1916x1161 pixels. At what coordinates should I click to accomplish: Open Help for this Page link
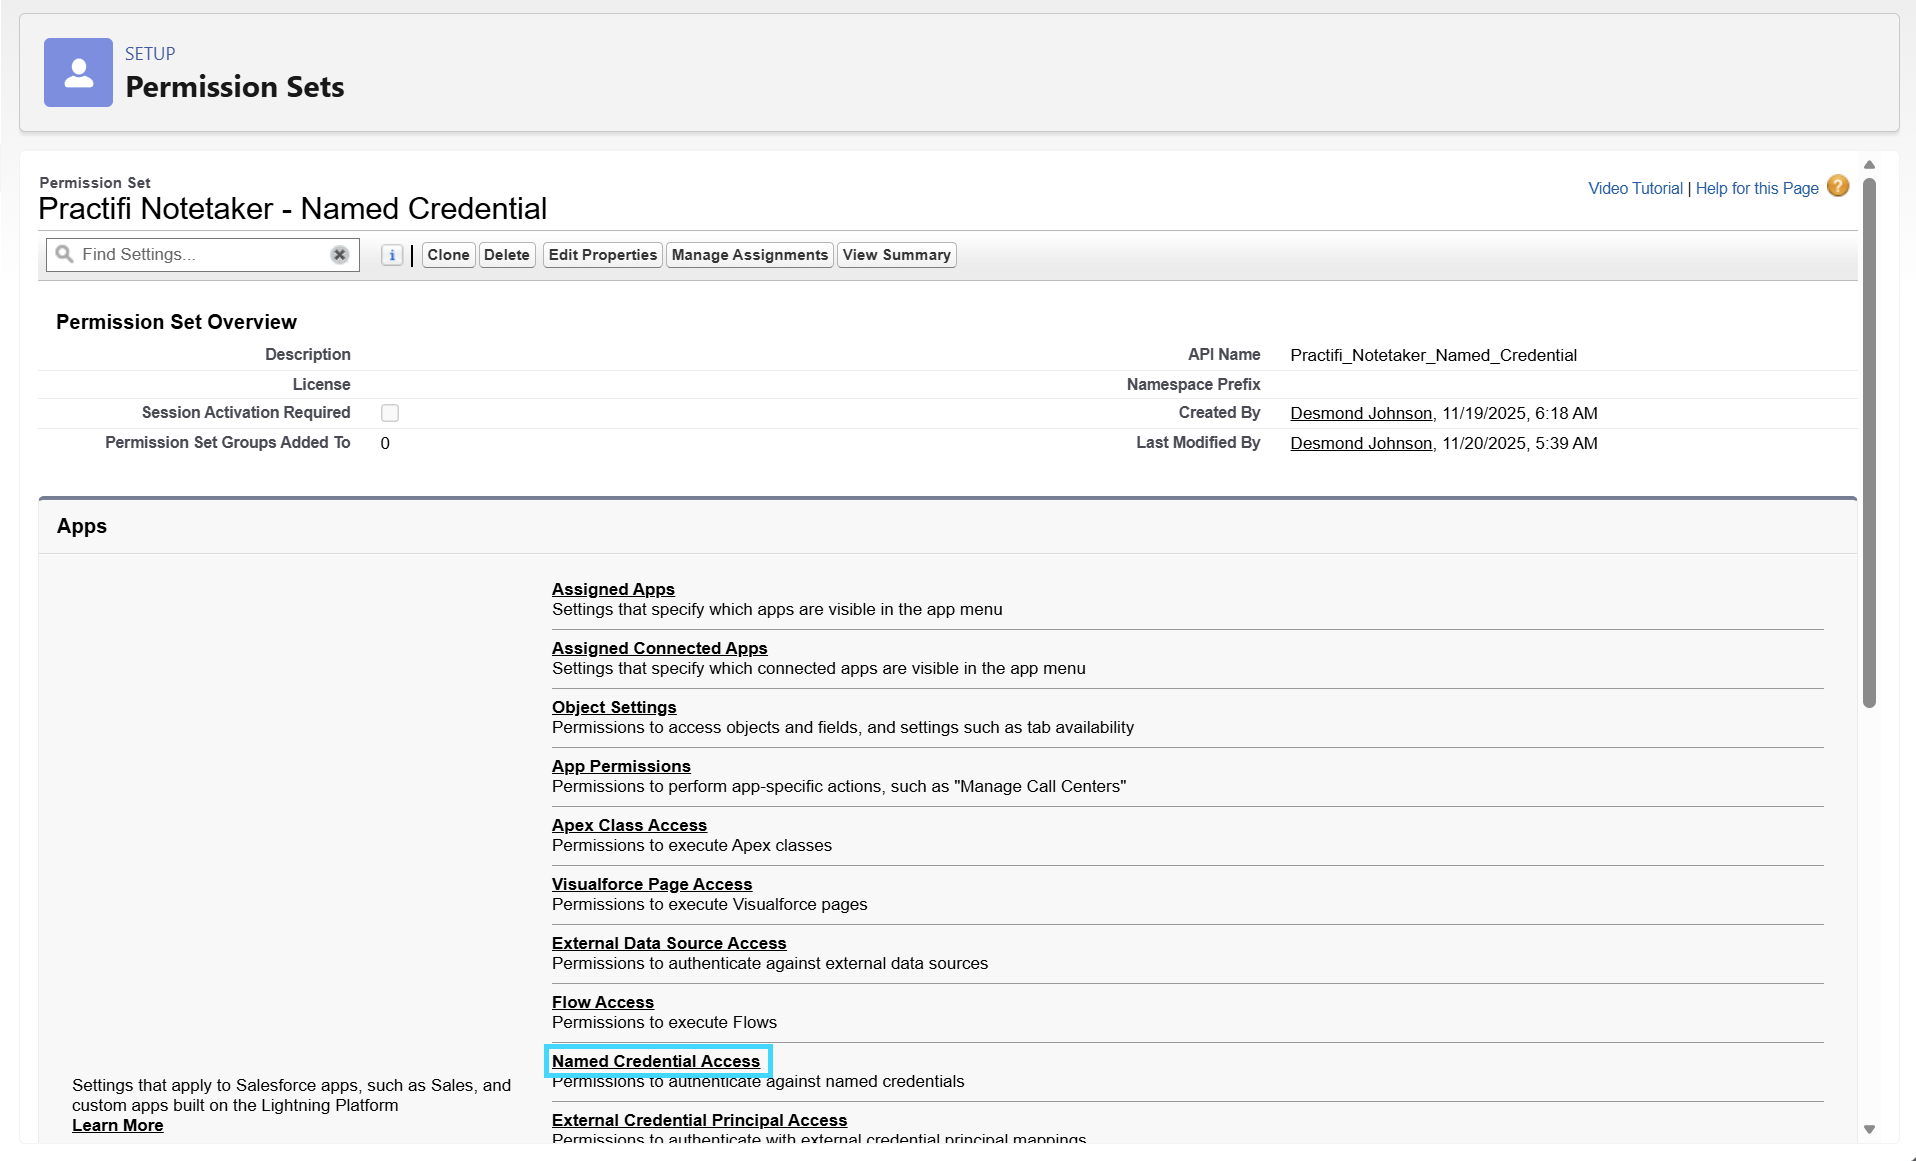pyautogui.click(x=1757, y=188)
